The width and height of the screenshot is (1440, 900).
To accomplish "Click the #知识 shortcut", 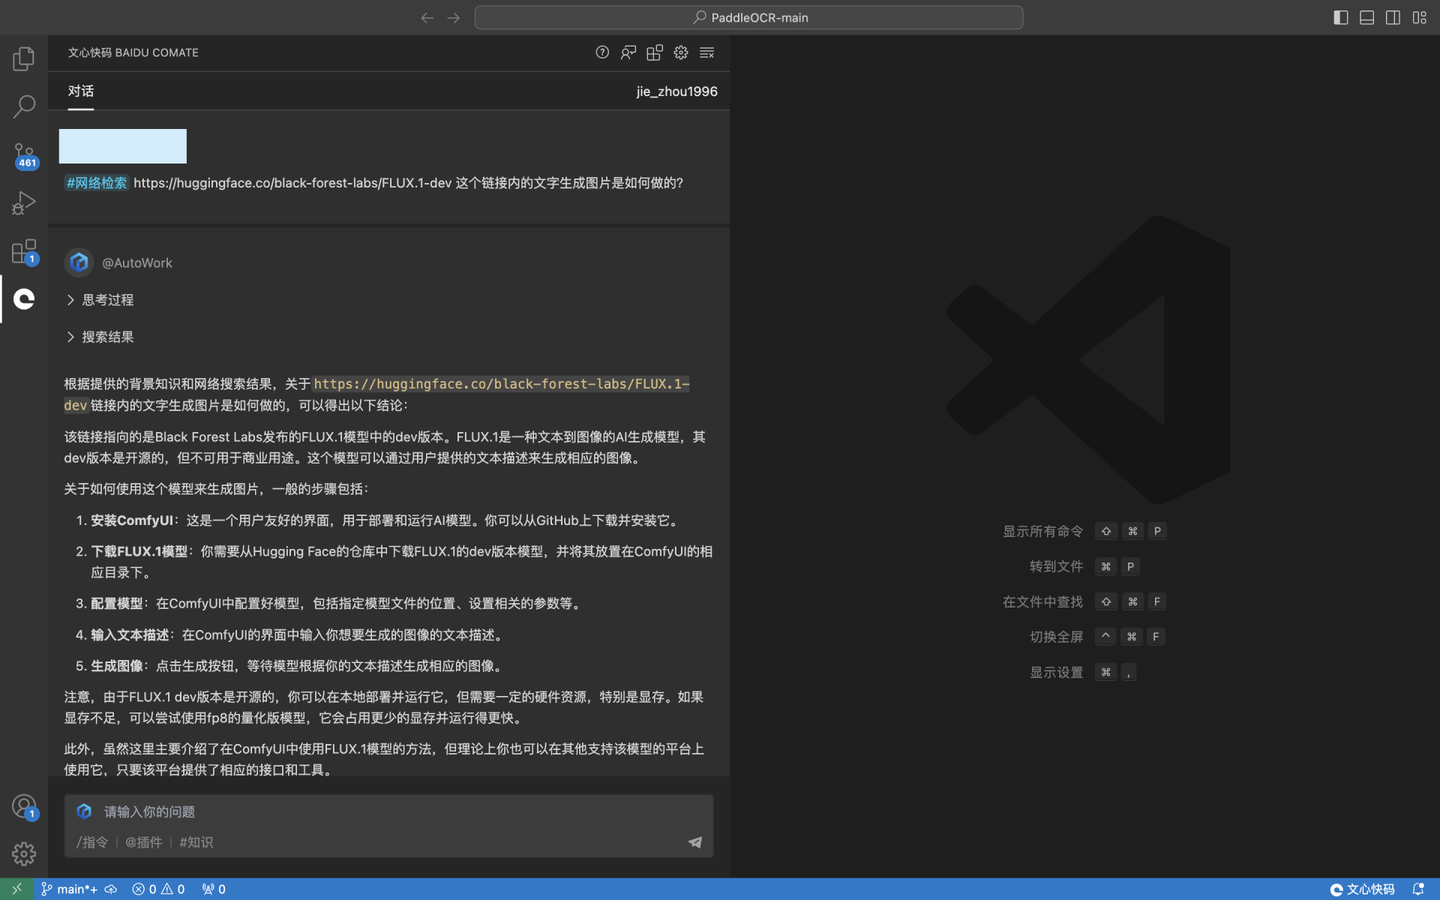I will 196,842.
